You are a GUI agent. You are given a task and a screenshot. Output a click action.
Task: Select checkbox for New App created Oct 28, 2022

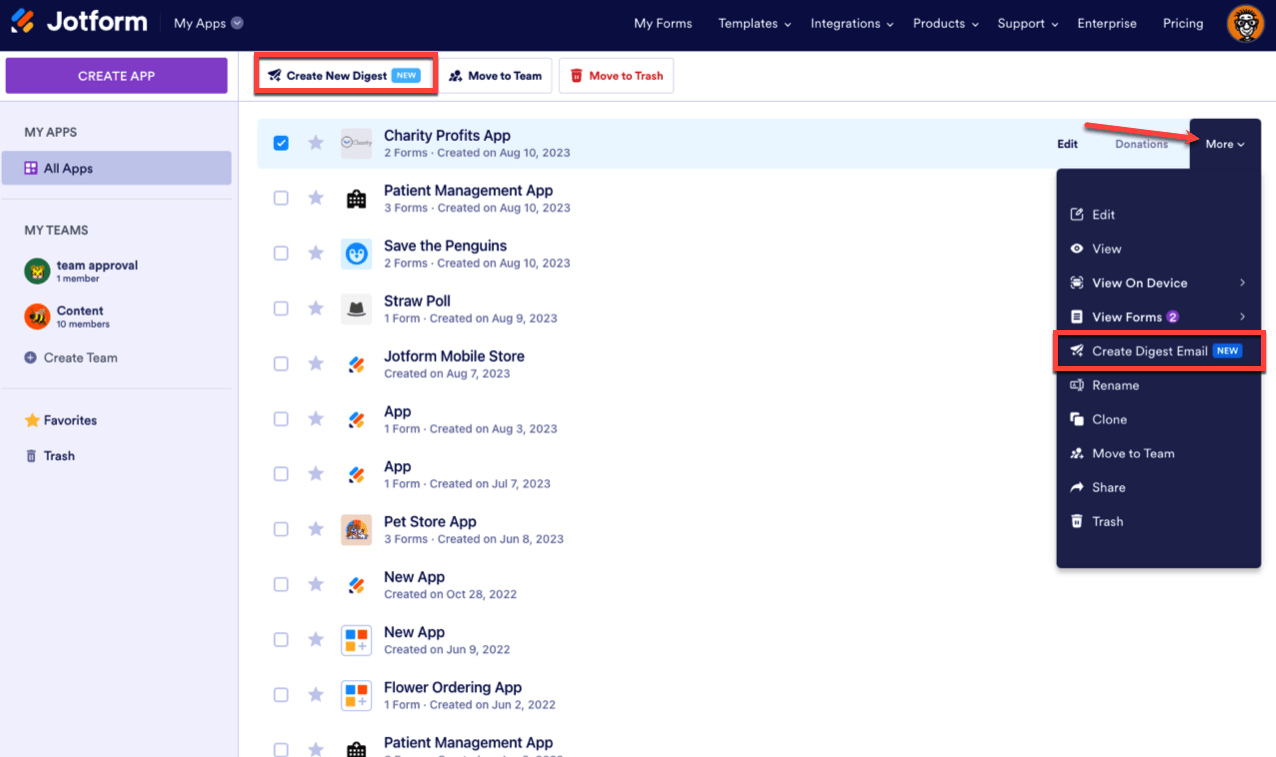281,584
